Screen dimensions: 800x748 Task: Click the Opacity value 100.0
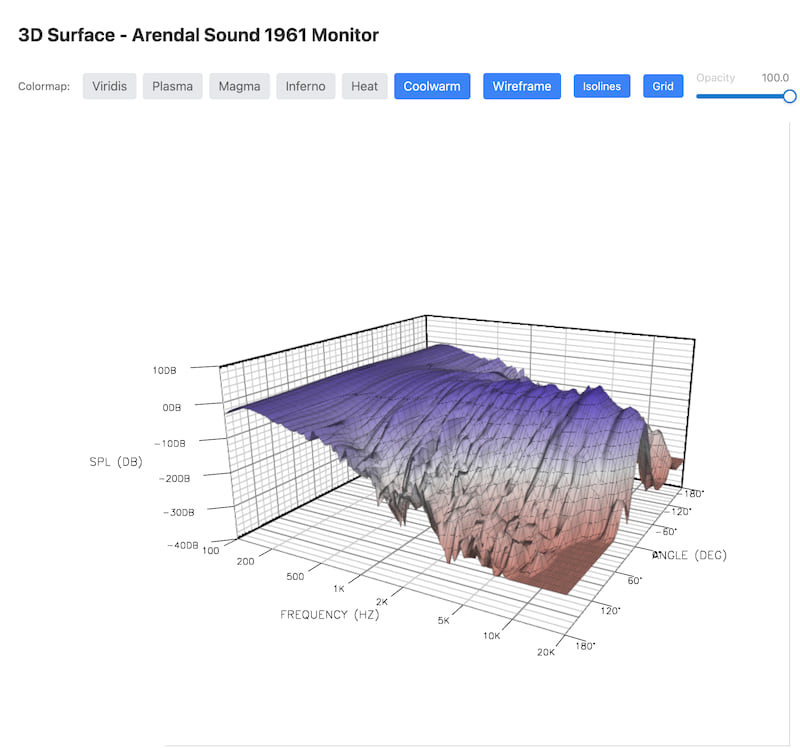775,77
